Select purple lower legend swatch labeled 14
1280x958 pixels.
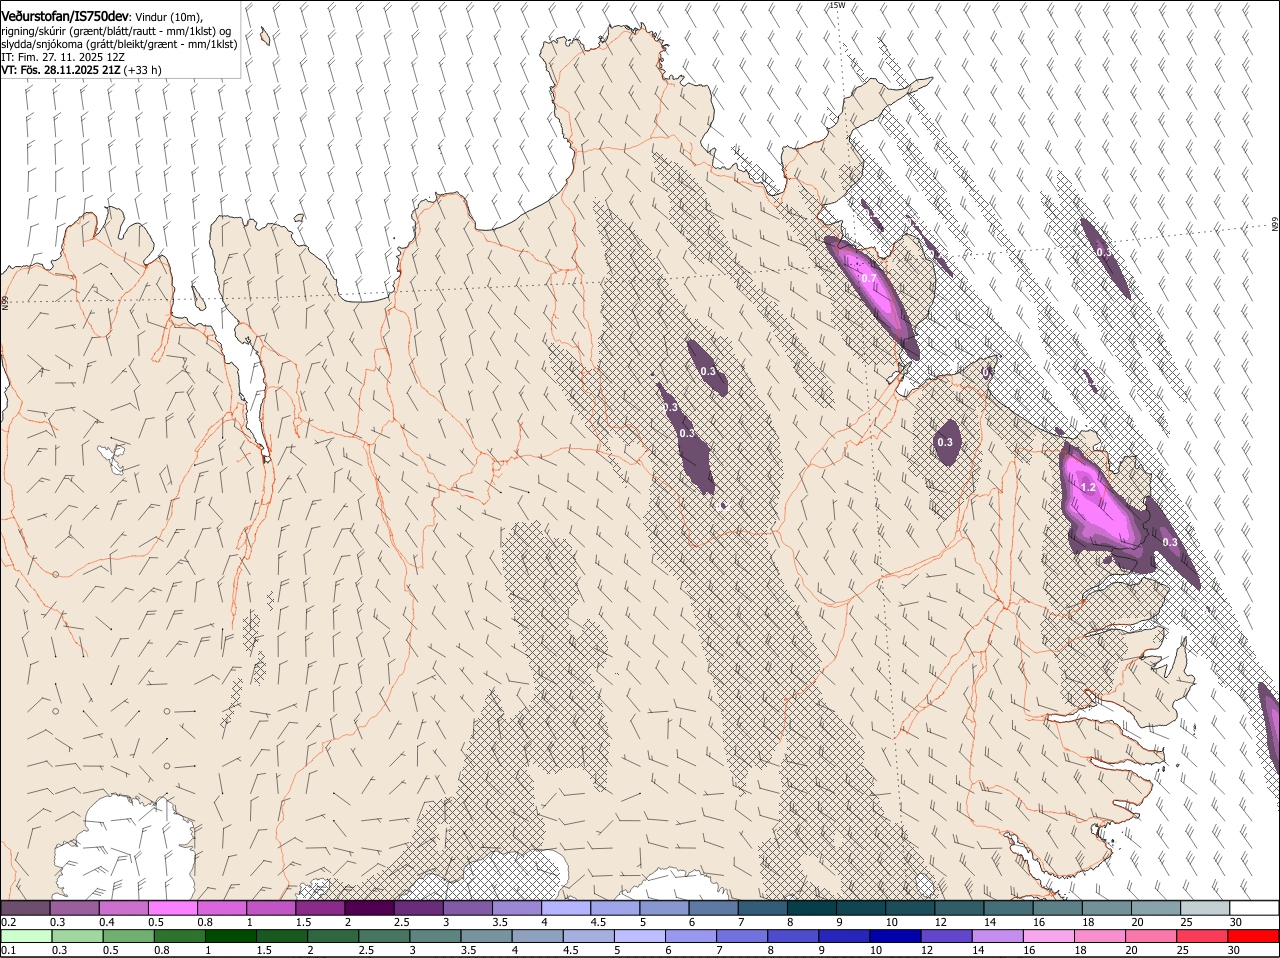coord(998,936)
